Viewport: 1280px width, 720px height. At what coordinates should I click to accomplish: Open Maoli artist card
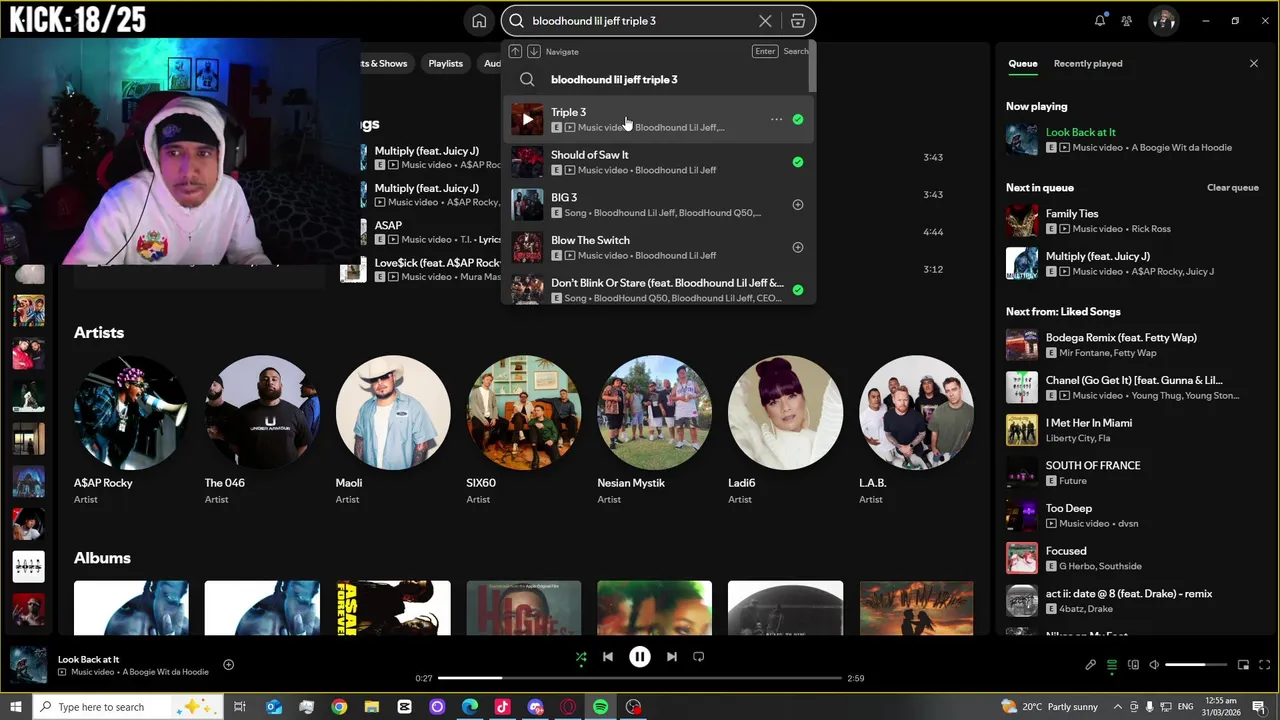click(393, 429)
